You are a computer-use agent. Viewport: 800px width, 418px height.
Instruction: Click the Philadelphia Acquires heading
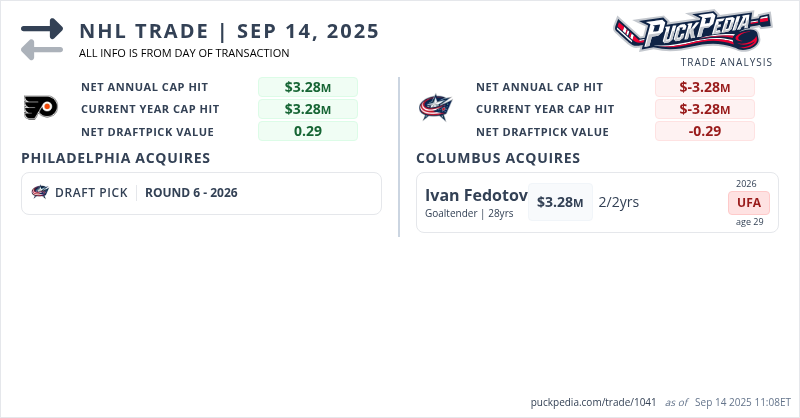coord(115,158)
